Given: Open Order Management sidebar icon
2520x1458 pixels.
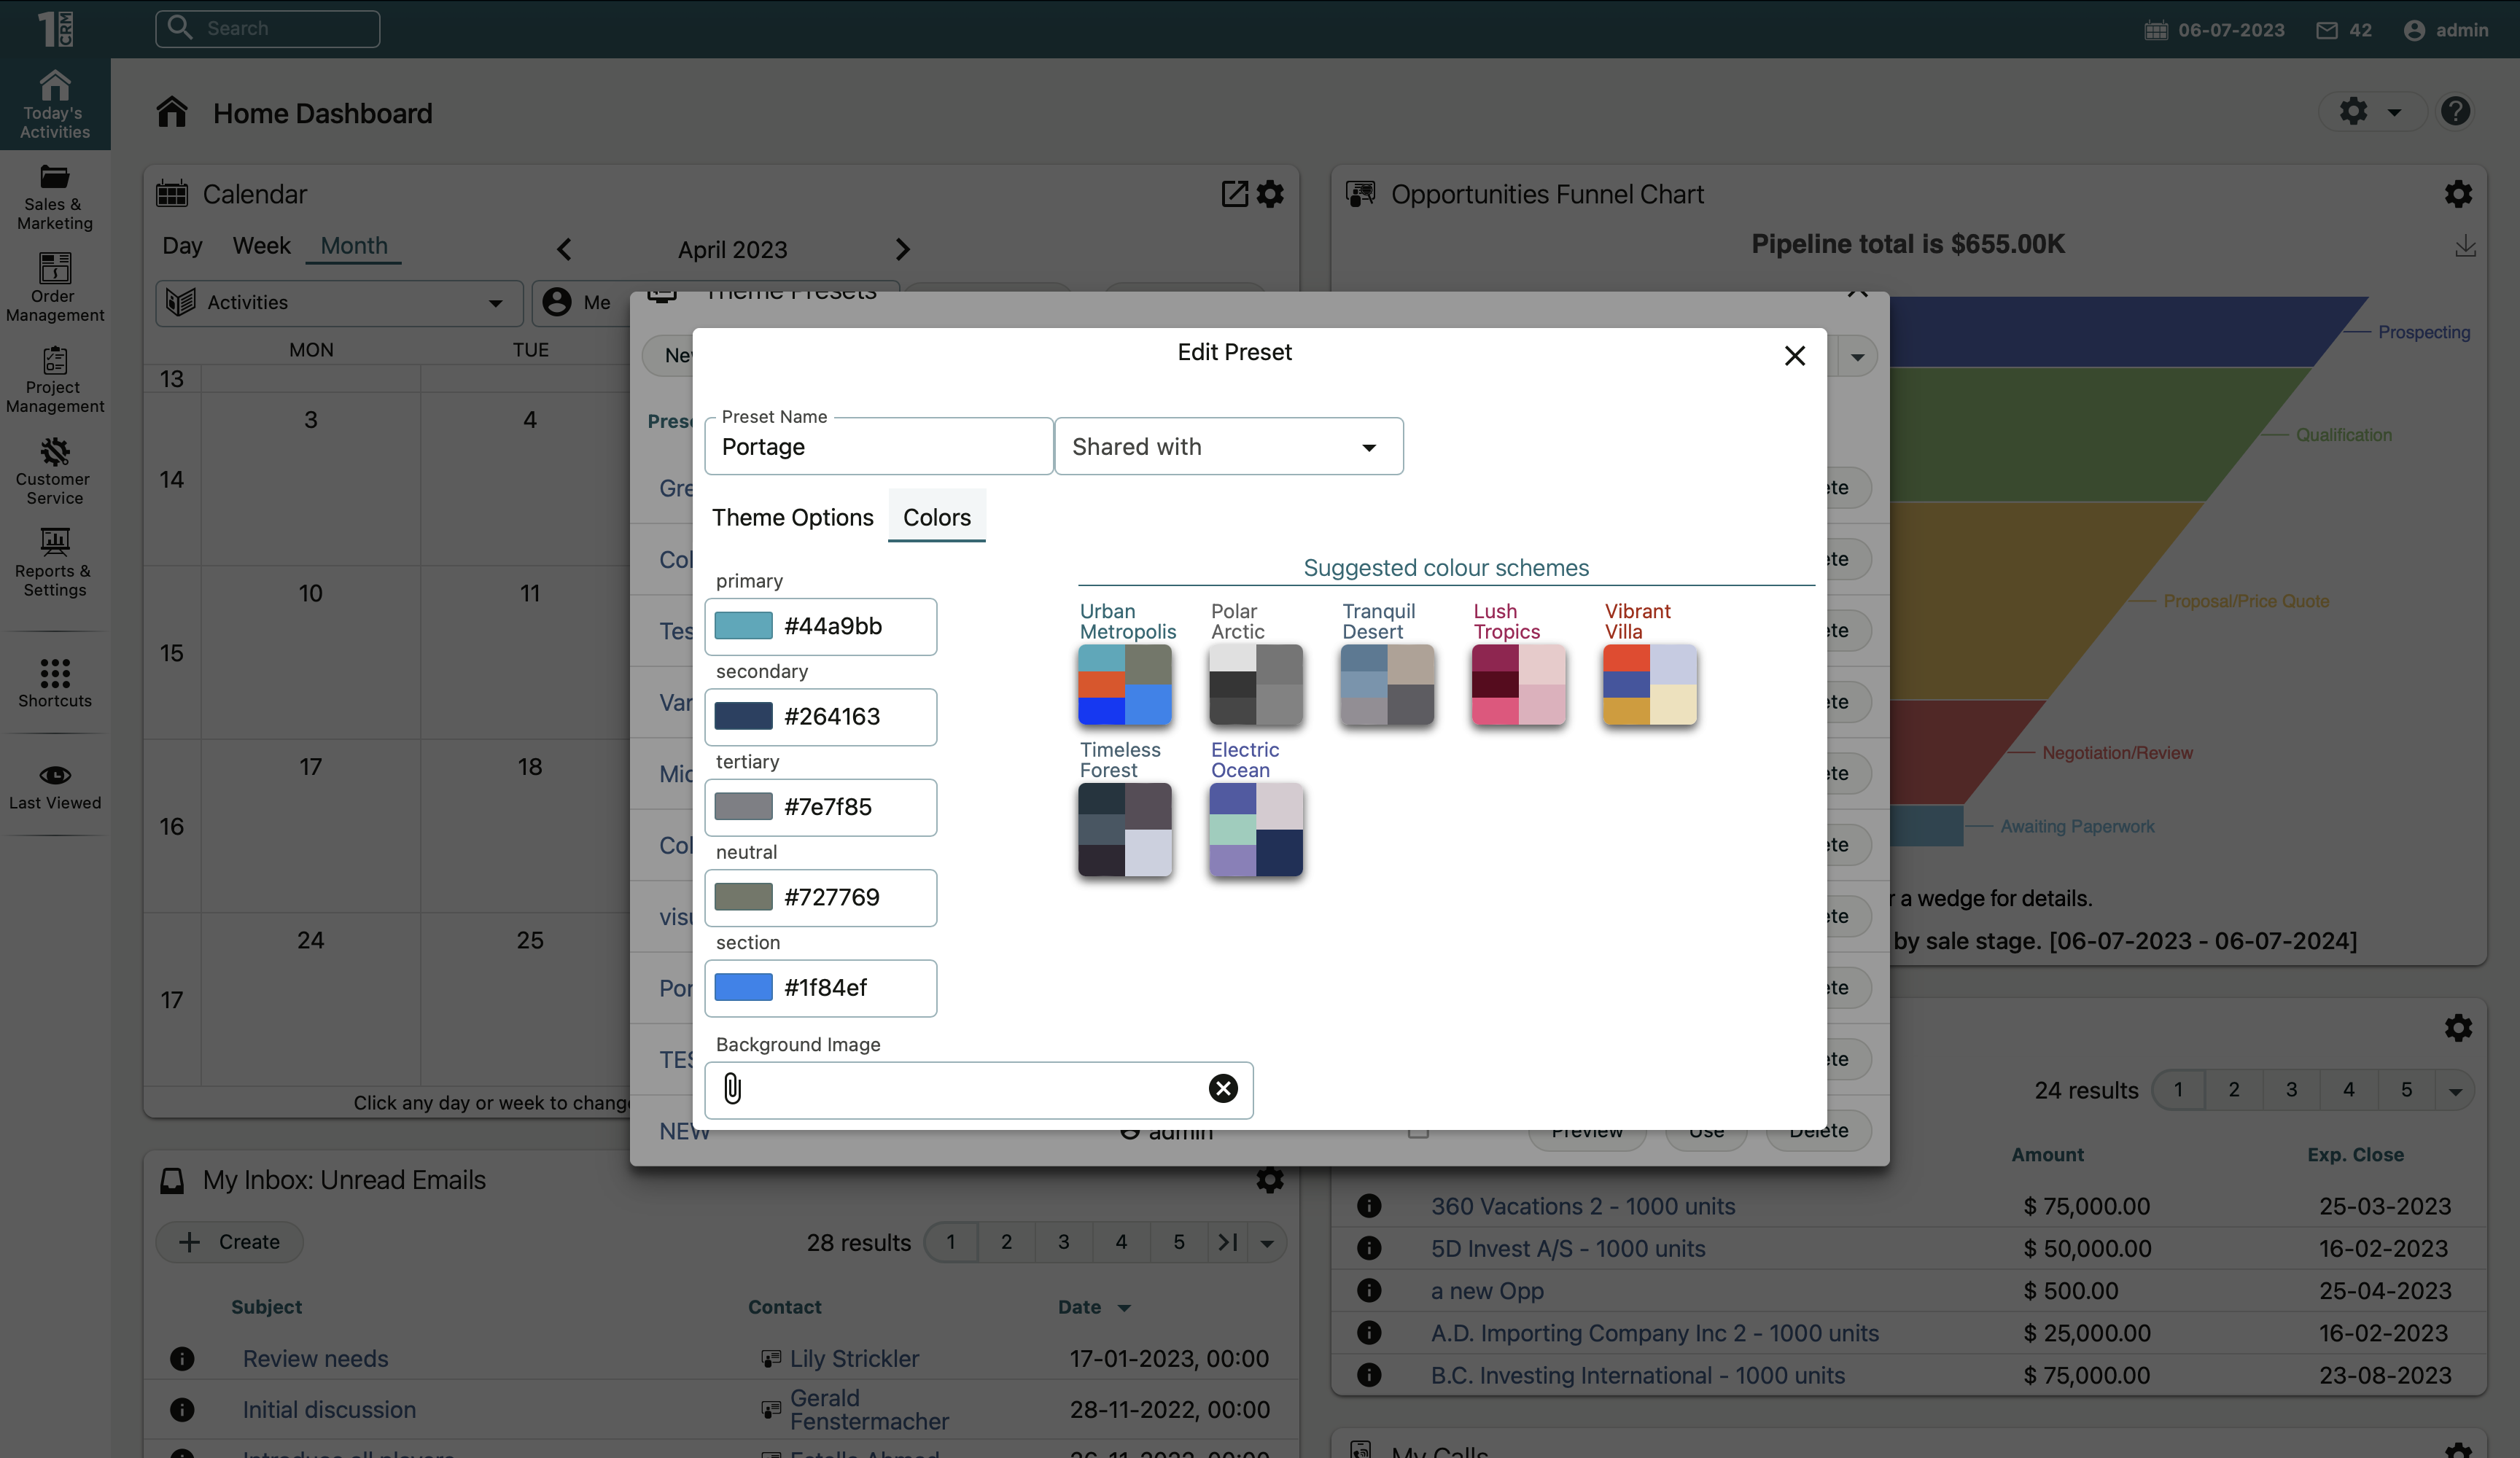Looking at the screenshot, I should 55,287.
